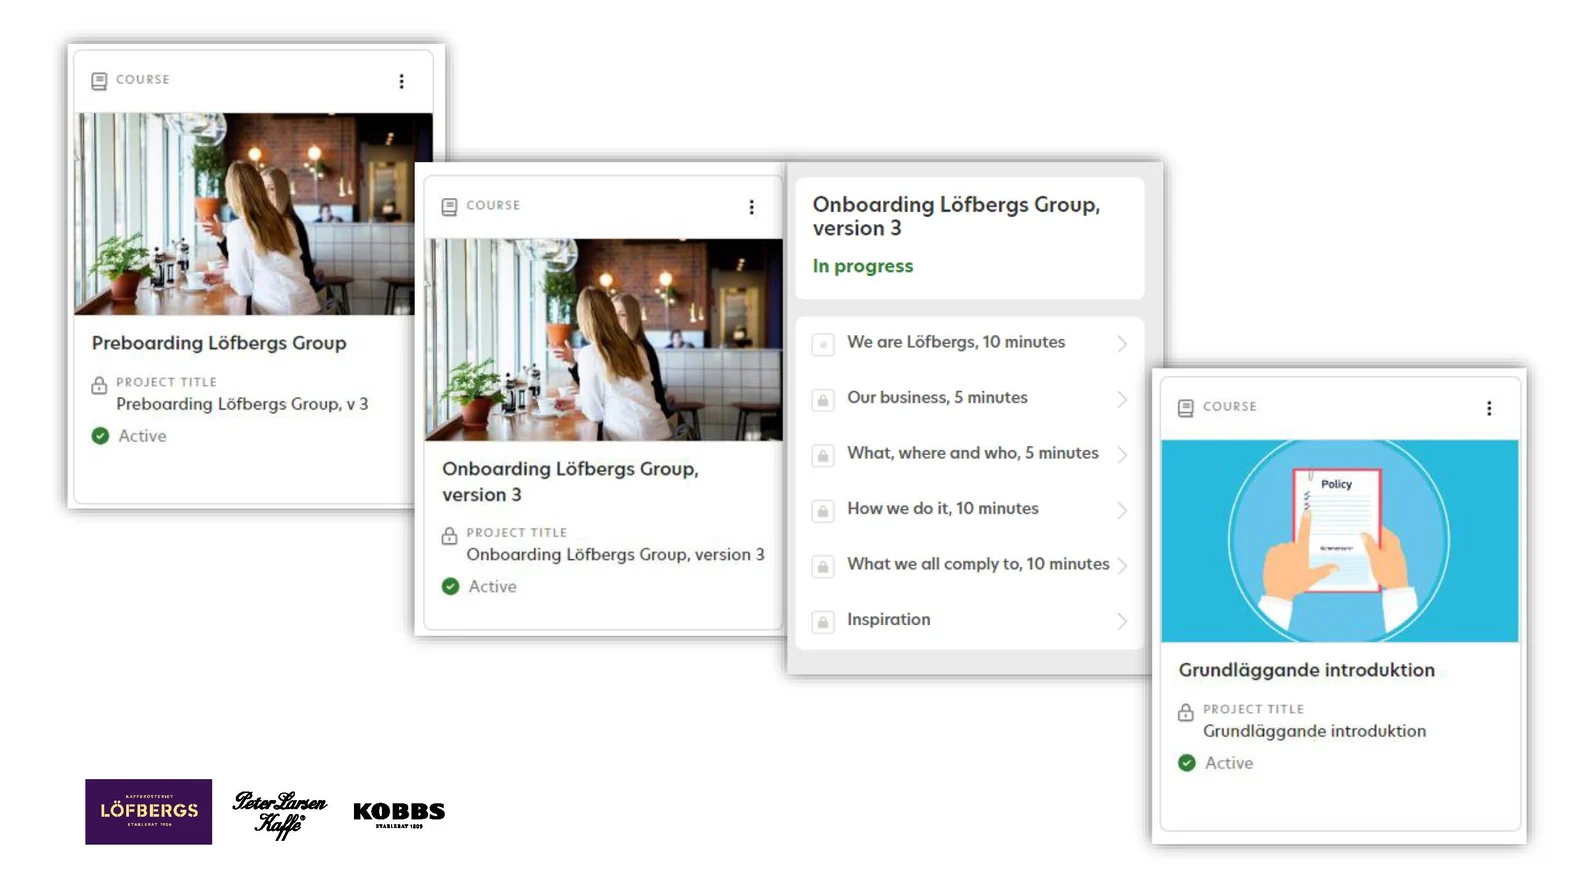Click lock icon before What we all comply to
The width and height of the screenshot is (1576, 886).
tap(822, 566)
